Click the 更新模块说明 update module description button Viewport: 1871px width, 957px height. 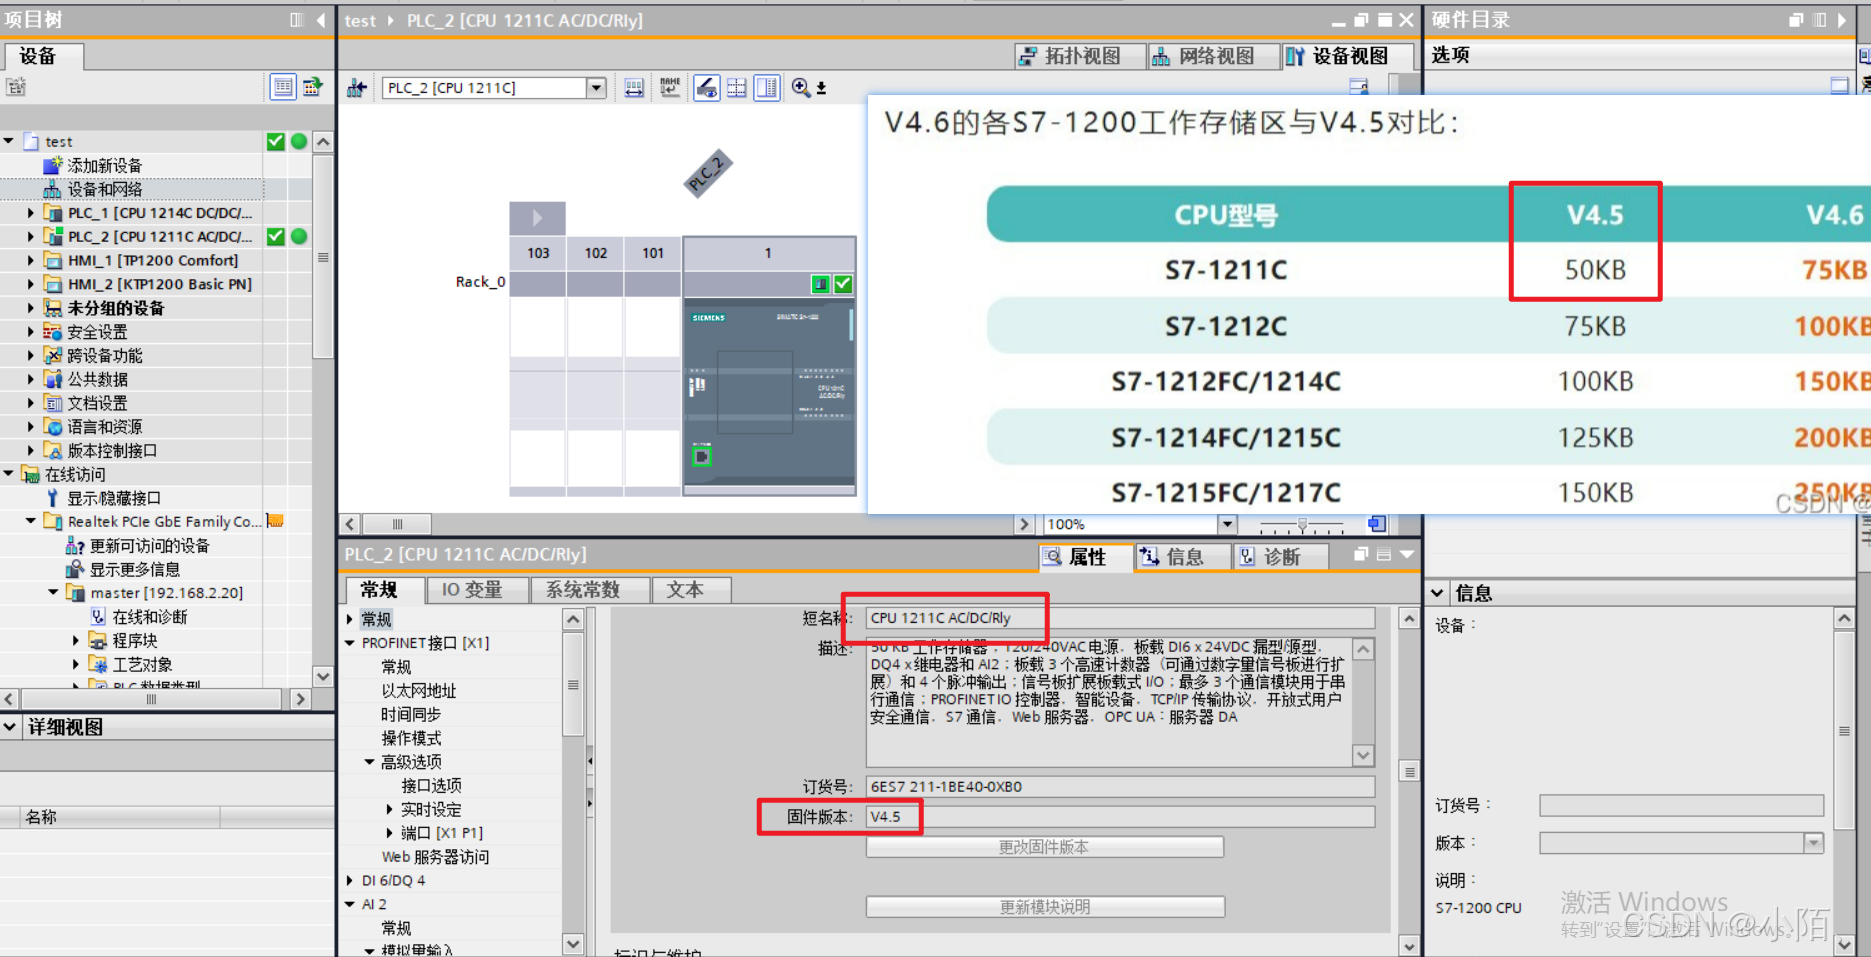[1044, 907]
